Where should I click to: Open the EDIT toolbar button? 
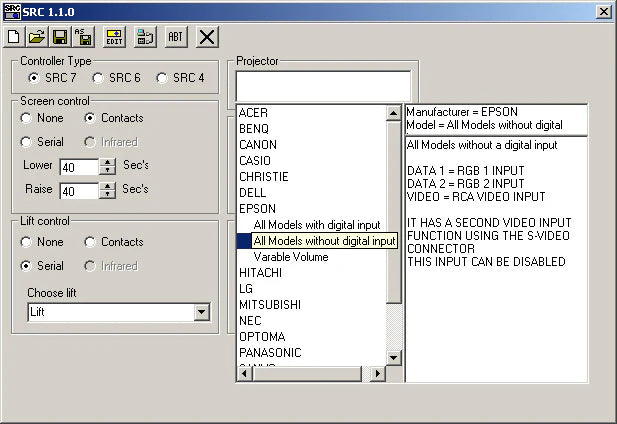[x=114, y=37]
